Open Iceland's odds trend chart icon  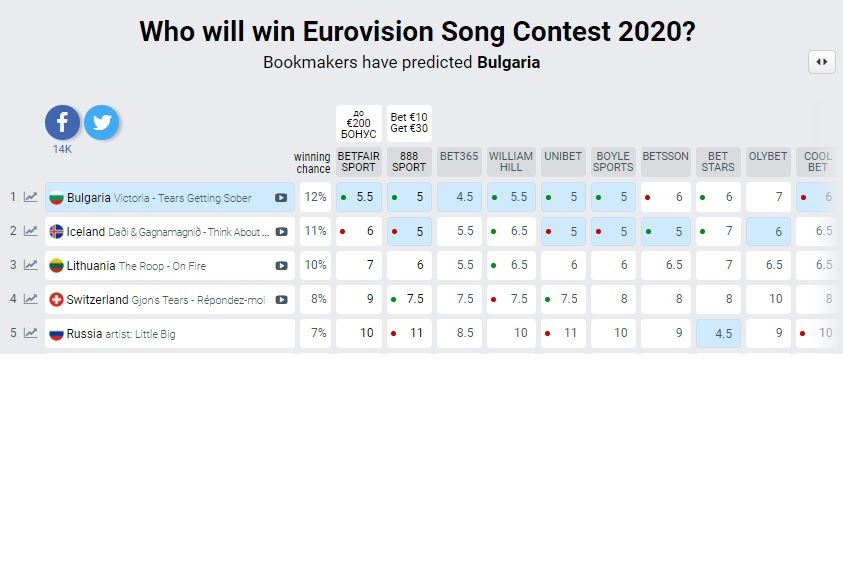31,231
